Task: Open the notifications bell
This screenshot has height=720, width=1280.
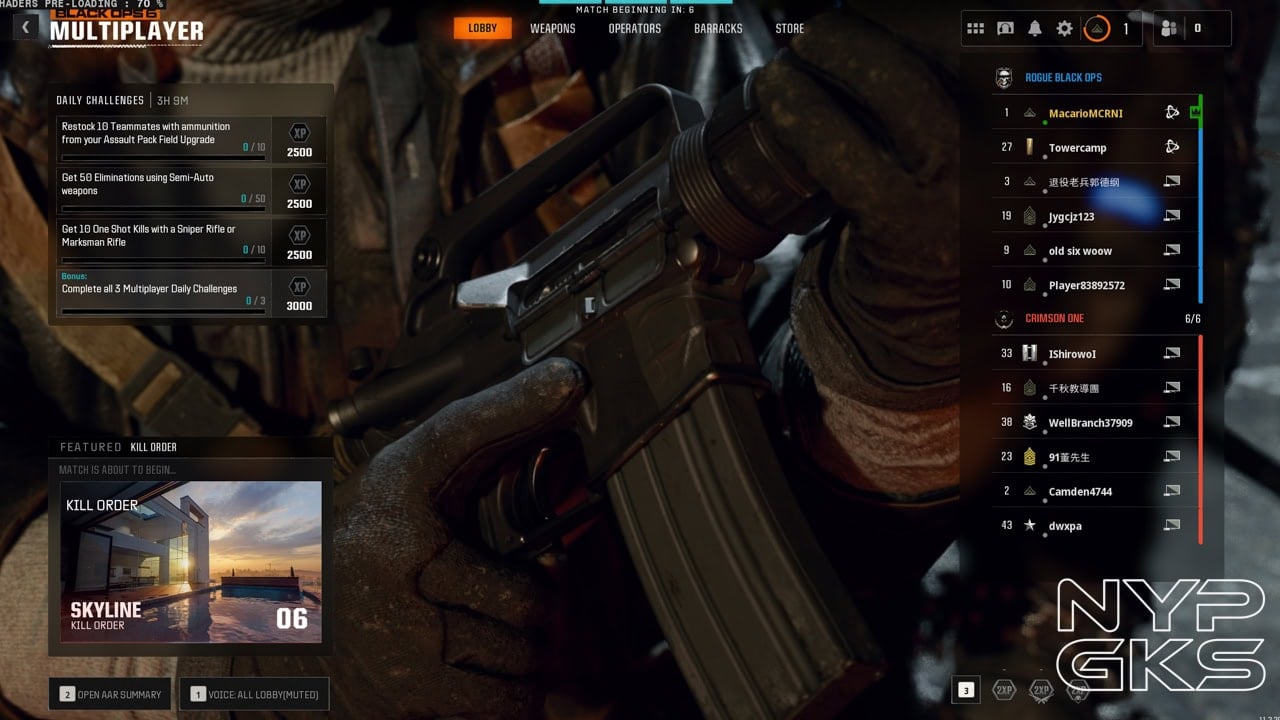Action: click(x=1035, y=29)
